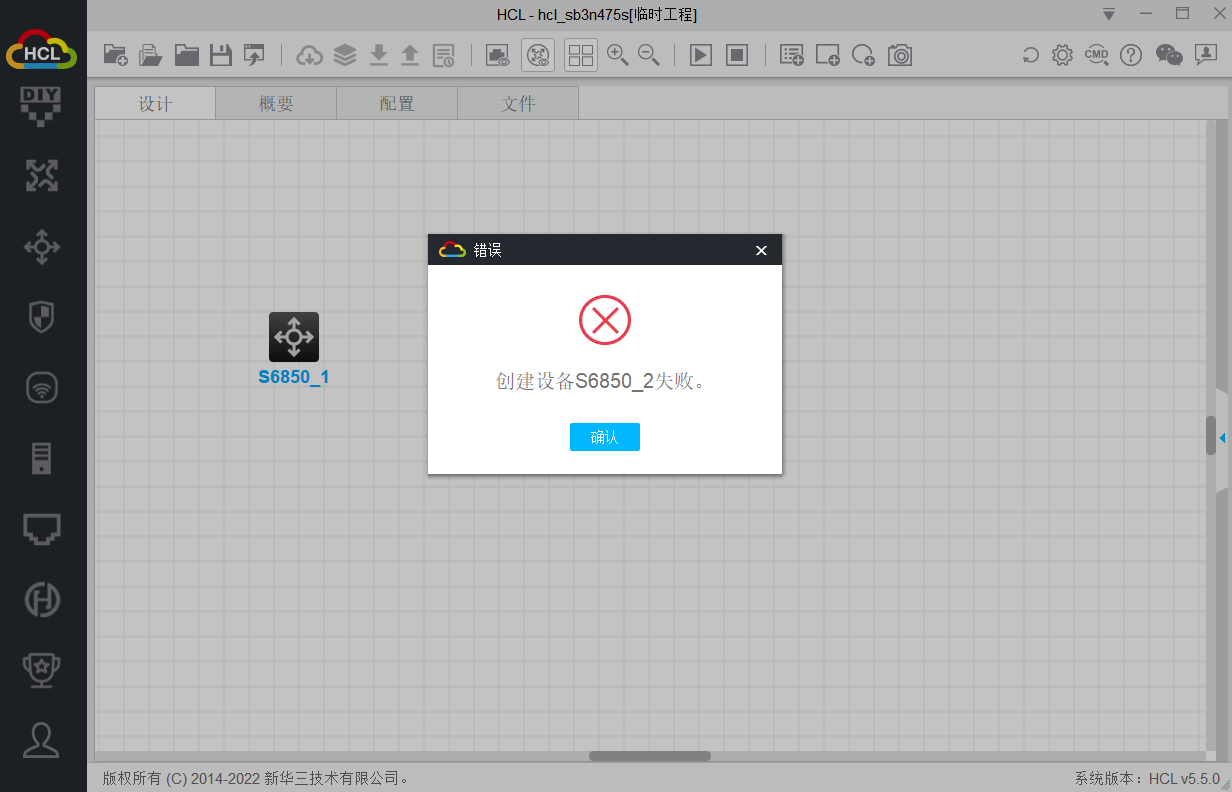Click the download arrow icon
The image size is (1232, 792).
[x=378, y=55]
